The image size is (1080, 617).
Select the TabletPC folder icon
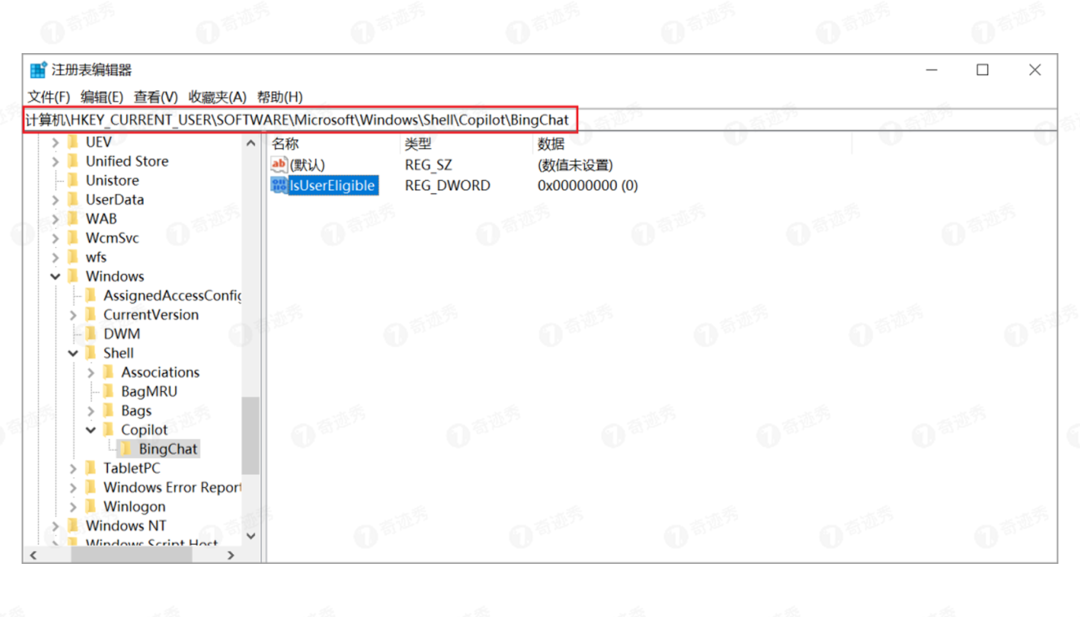(91, 468)
